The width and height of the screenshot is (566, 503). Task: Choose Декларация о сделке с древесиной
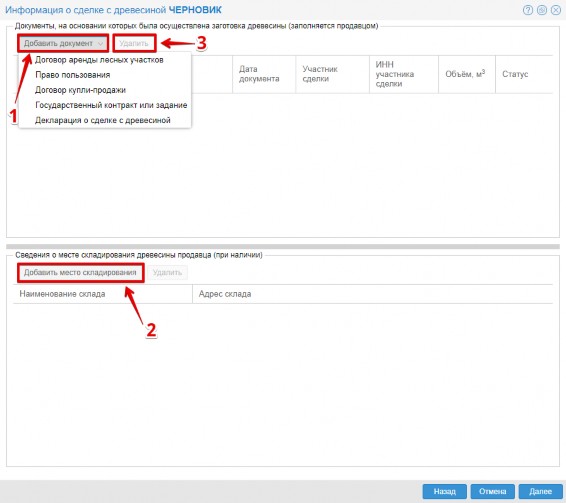click(x=103, y=121)
